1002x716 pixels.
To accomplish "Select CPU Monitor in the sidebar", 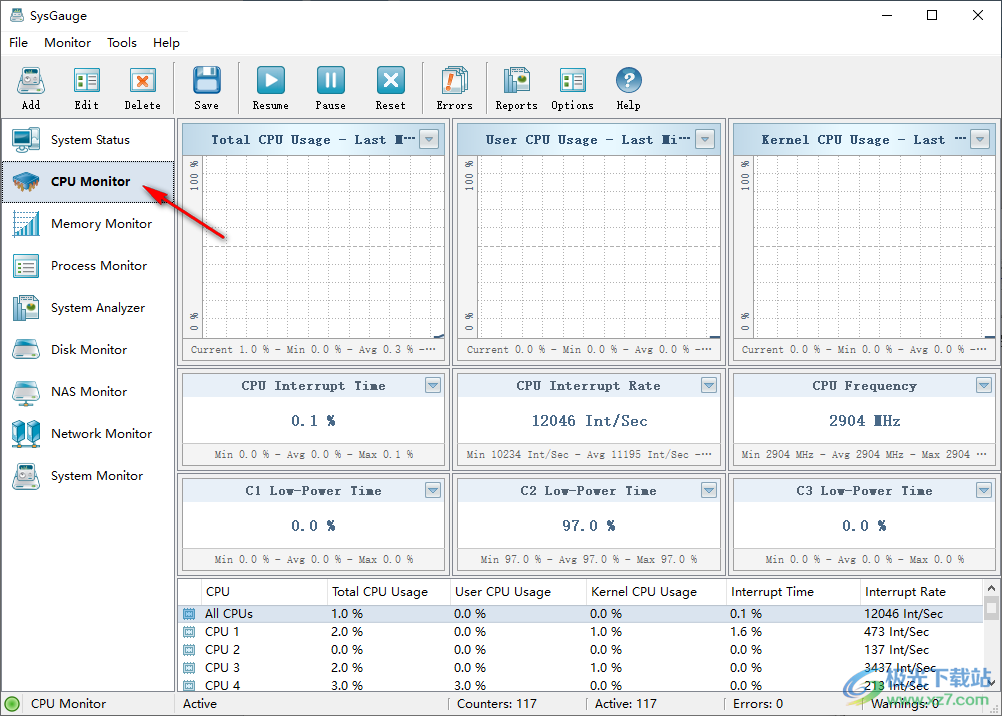I will (x=88, y=182).
